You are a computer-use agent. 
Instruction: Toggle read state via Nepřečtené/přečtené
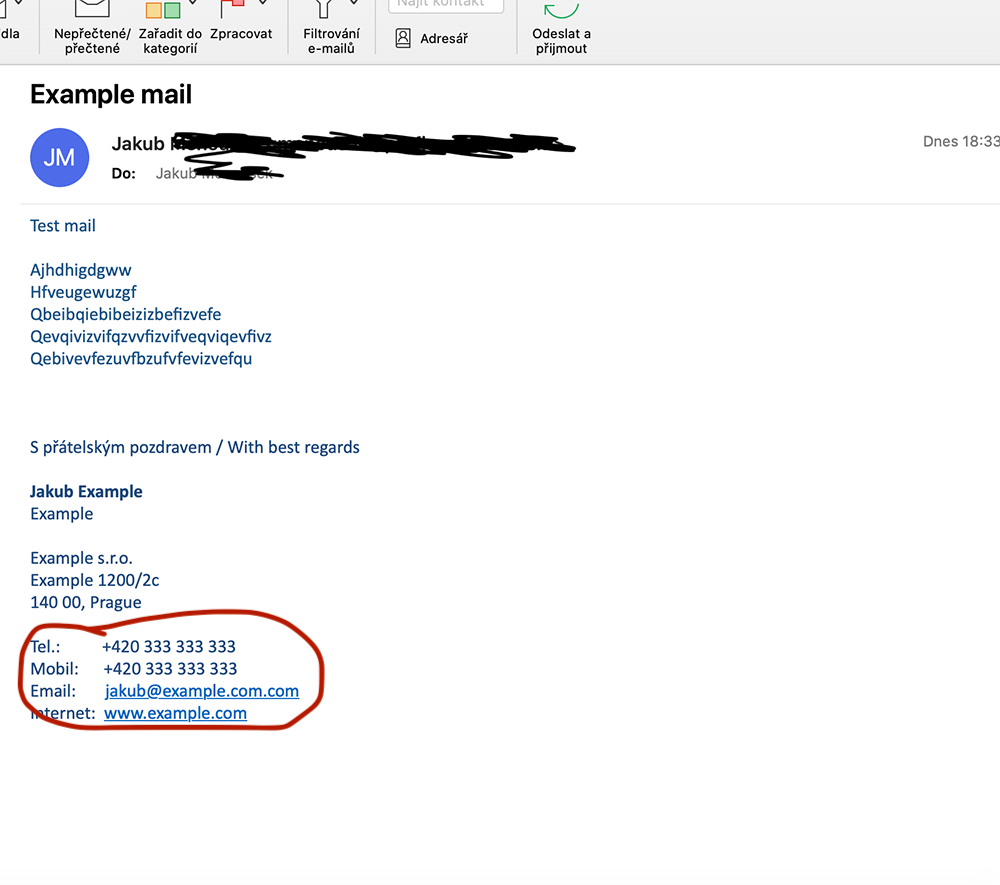pyautogui.click(x=92, y=29)
